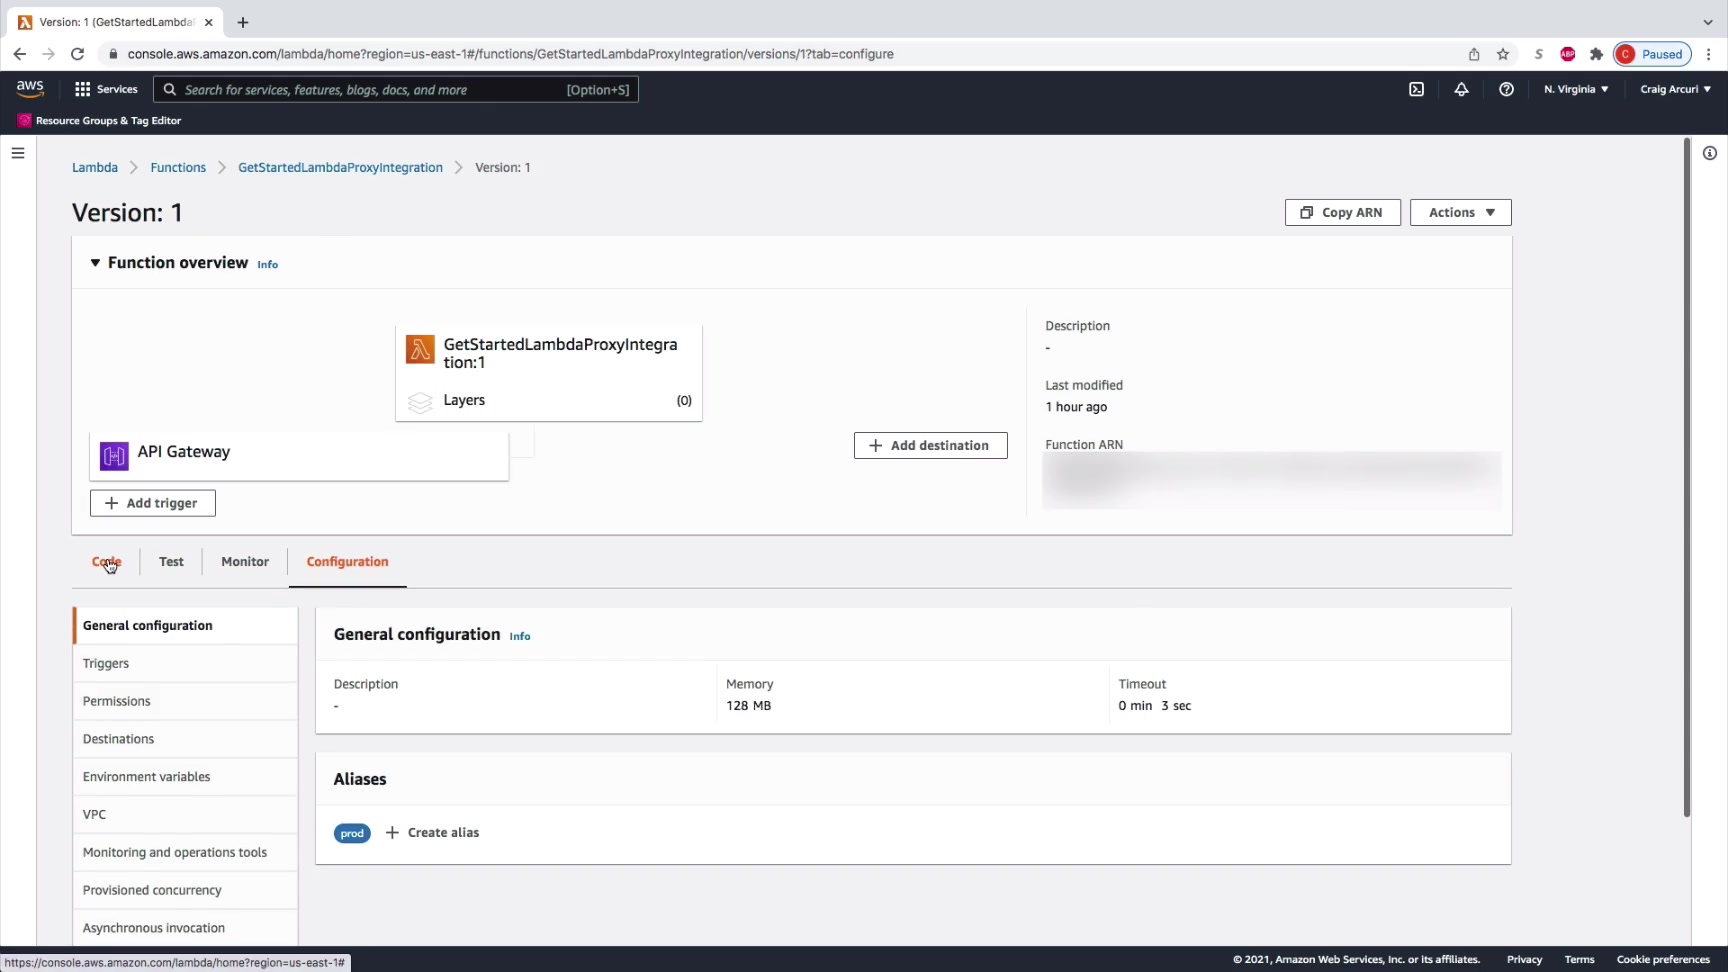Open the Terms footer link
Viewport: 1728px width, 972px height.
pyautogui.click(x=1579, y=959)
